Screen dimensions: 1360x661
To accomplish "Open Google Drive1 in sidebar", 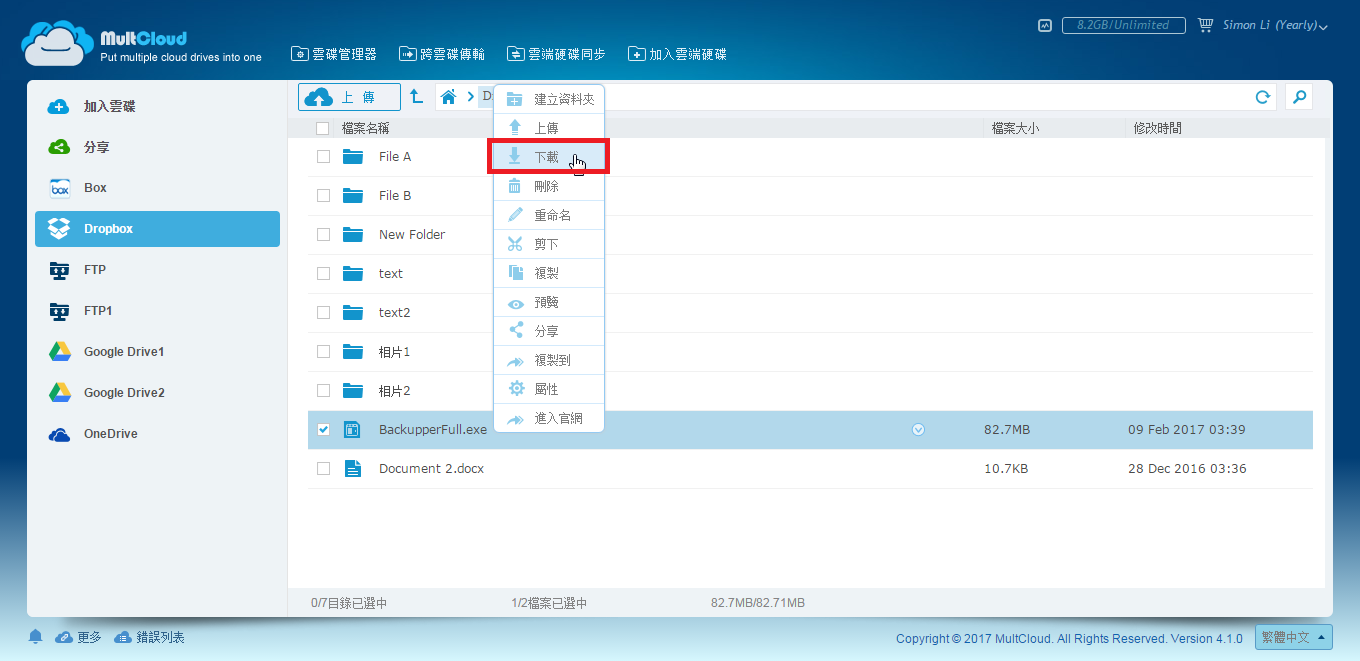I will click(157, 352).
